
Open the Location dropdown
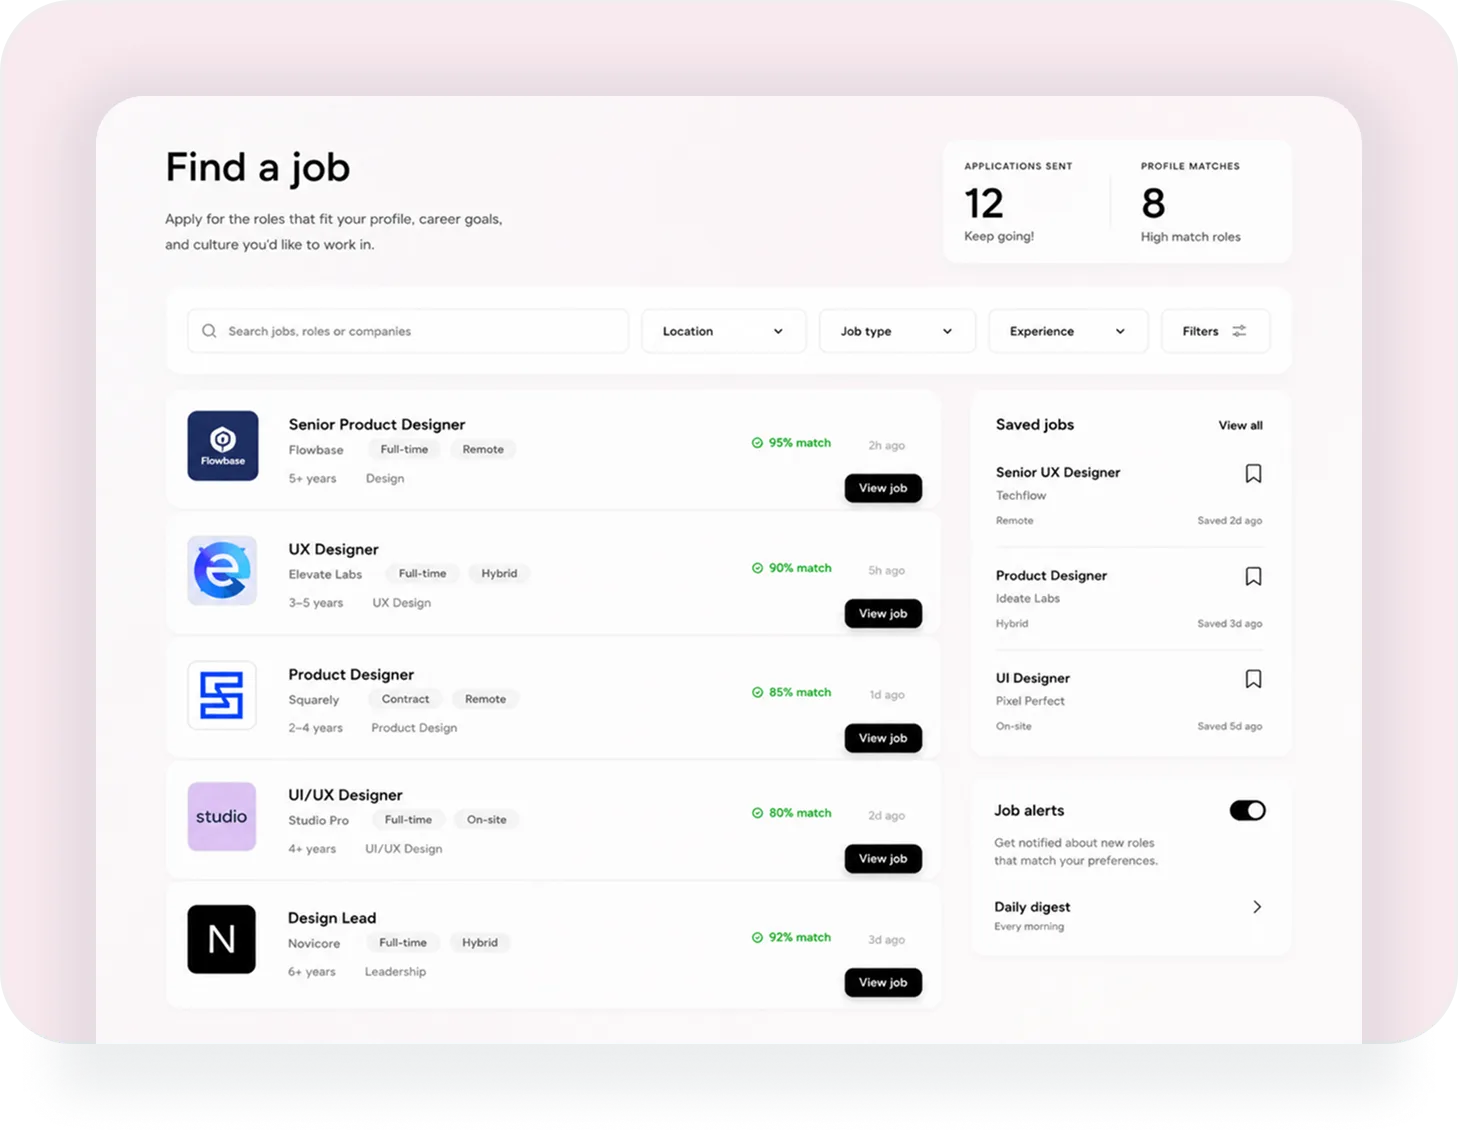click(723, 331)
